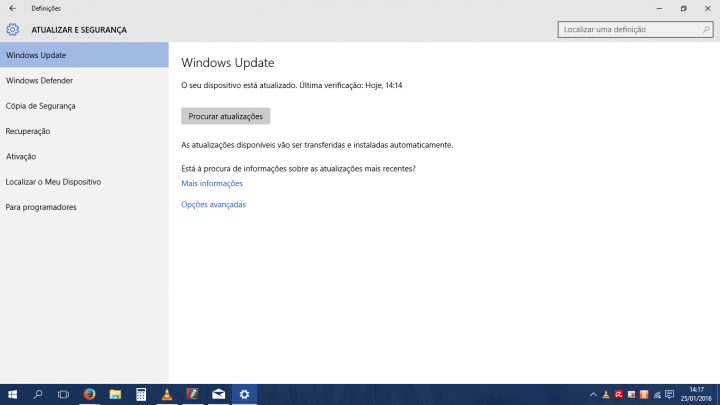The width and height of the screenshot is (720, 405).
Task: Click the settings gear beside Atualizar e Segurança
Action: coord(12,30)
